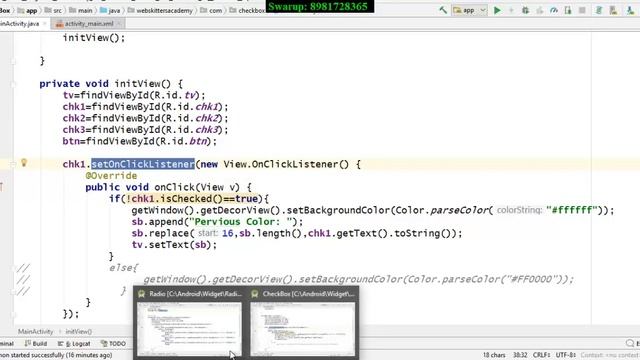Click highlighted setOnClickListener text
Image resolution: width=640 pixels, height=360 pixels.
pyautogui.click(x=143, y=164)
